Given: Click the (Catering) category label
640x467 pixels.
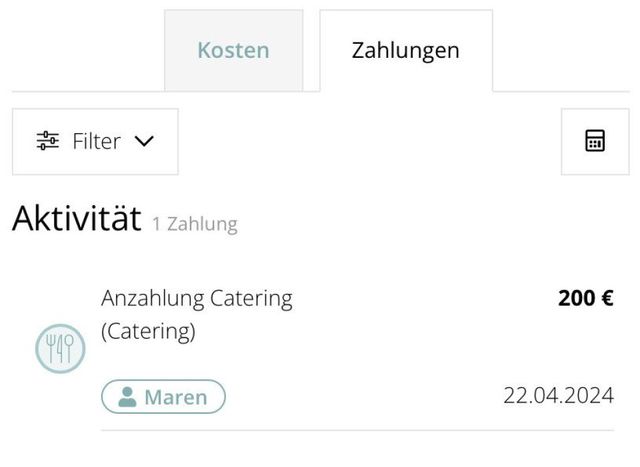Looking at the screenshot, I should (148, 331).
